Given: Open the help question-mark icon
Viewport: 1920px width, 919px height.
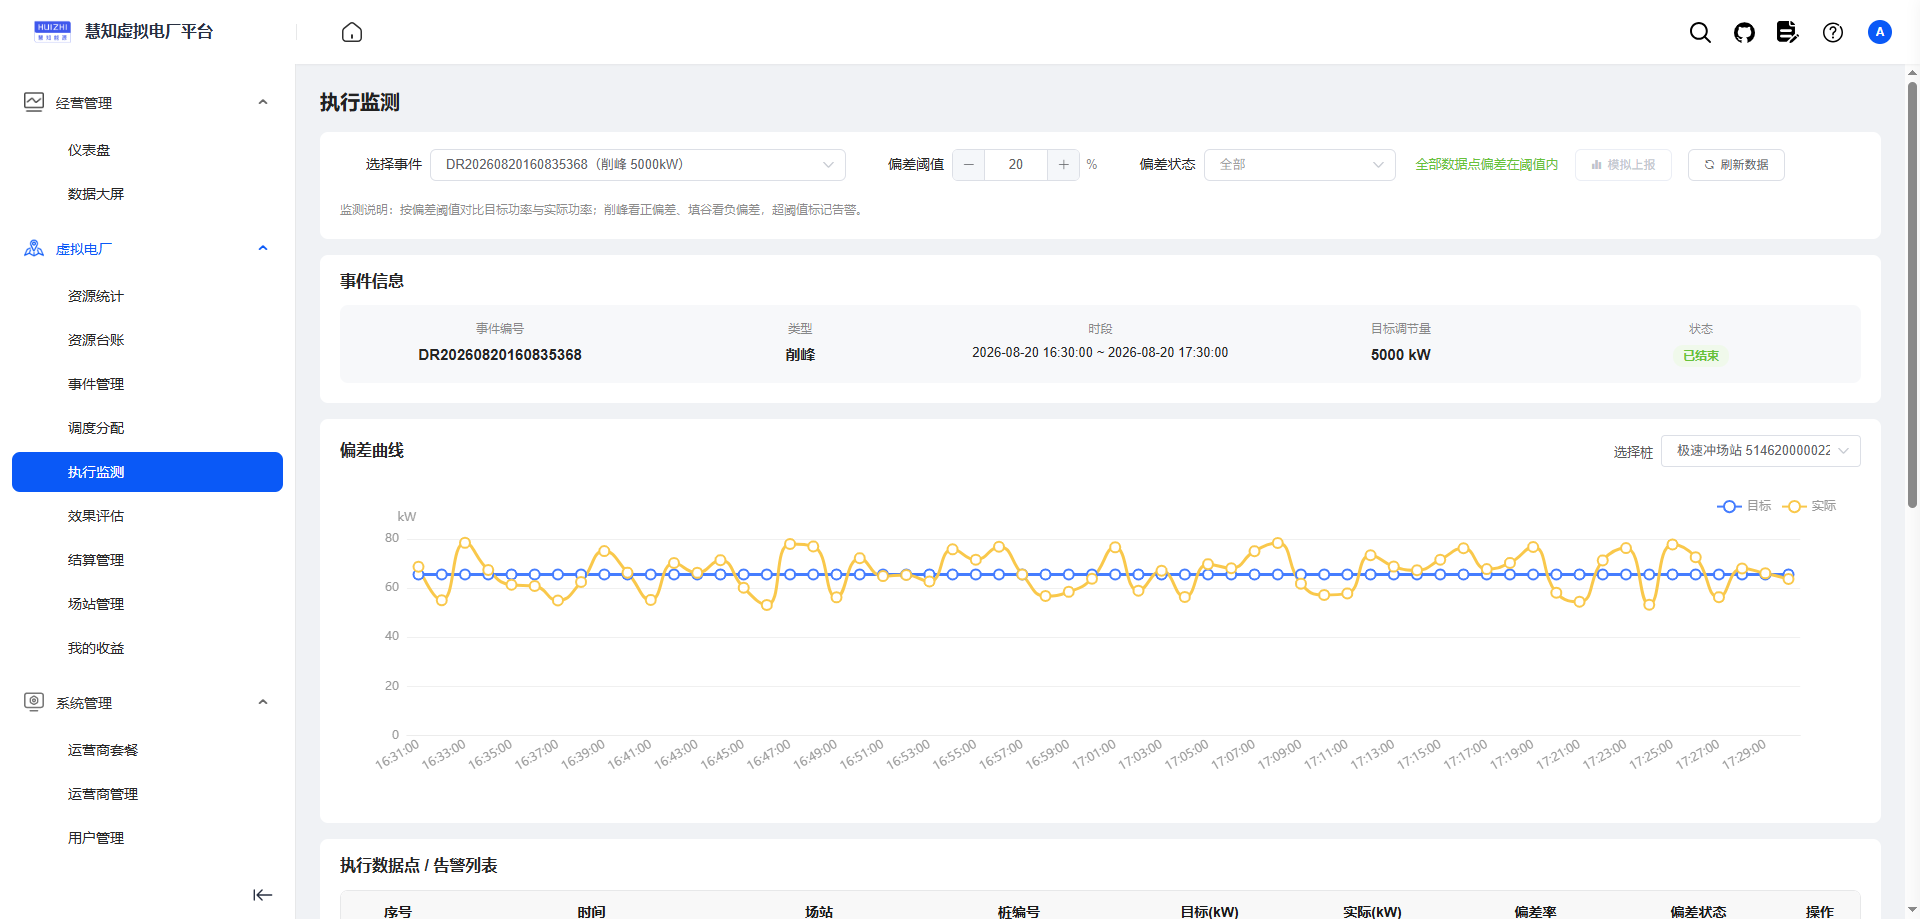Looking at the screenshot, I should [x=1832, y=32].
